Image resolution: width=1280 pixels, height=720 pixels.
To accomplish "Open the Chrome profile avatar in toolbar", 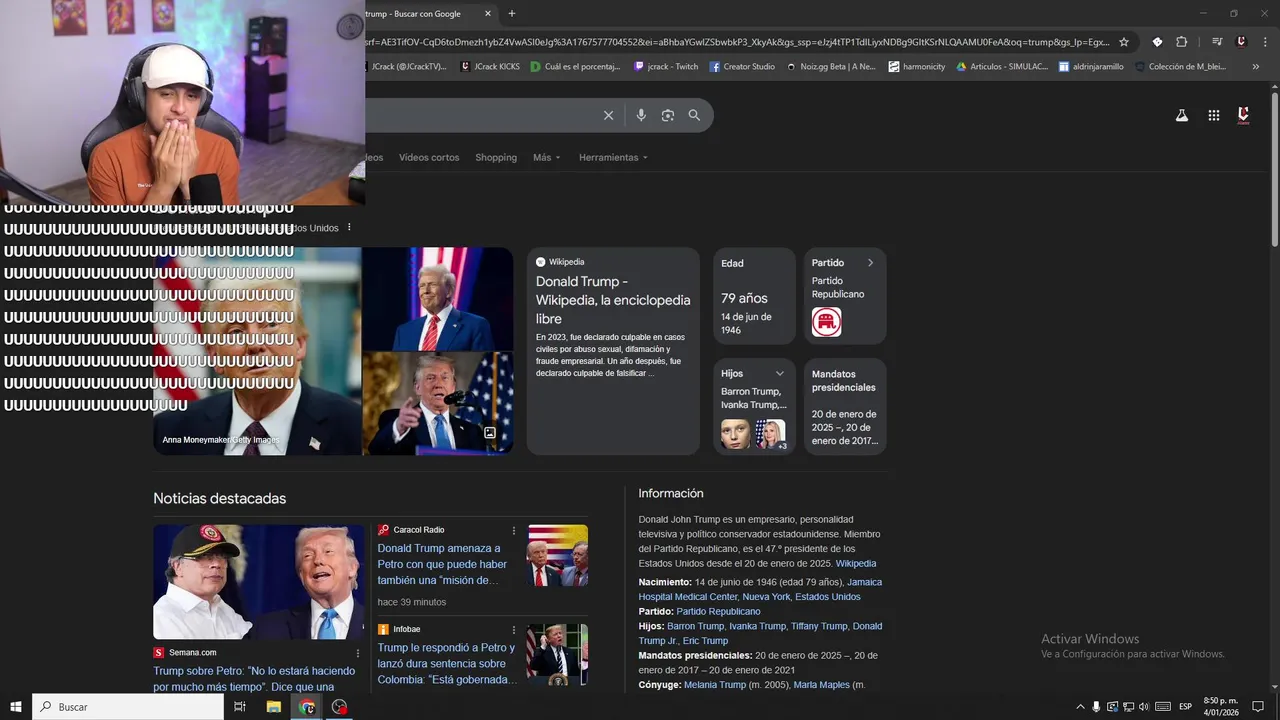I will [1241, 42].
